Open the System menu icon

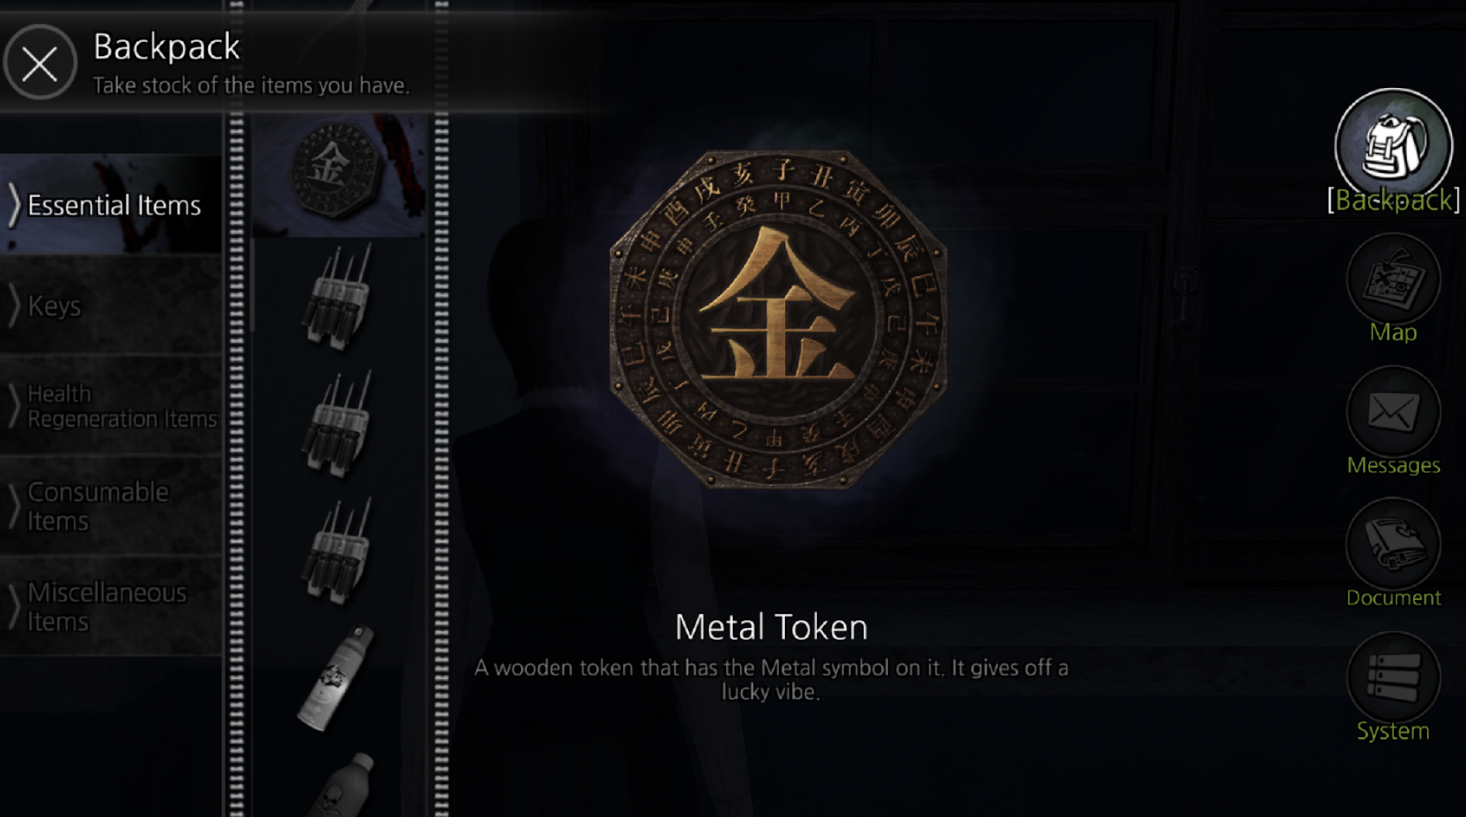pos(1393,678)
